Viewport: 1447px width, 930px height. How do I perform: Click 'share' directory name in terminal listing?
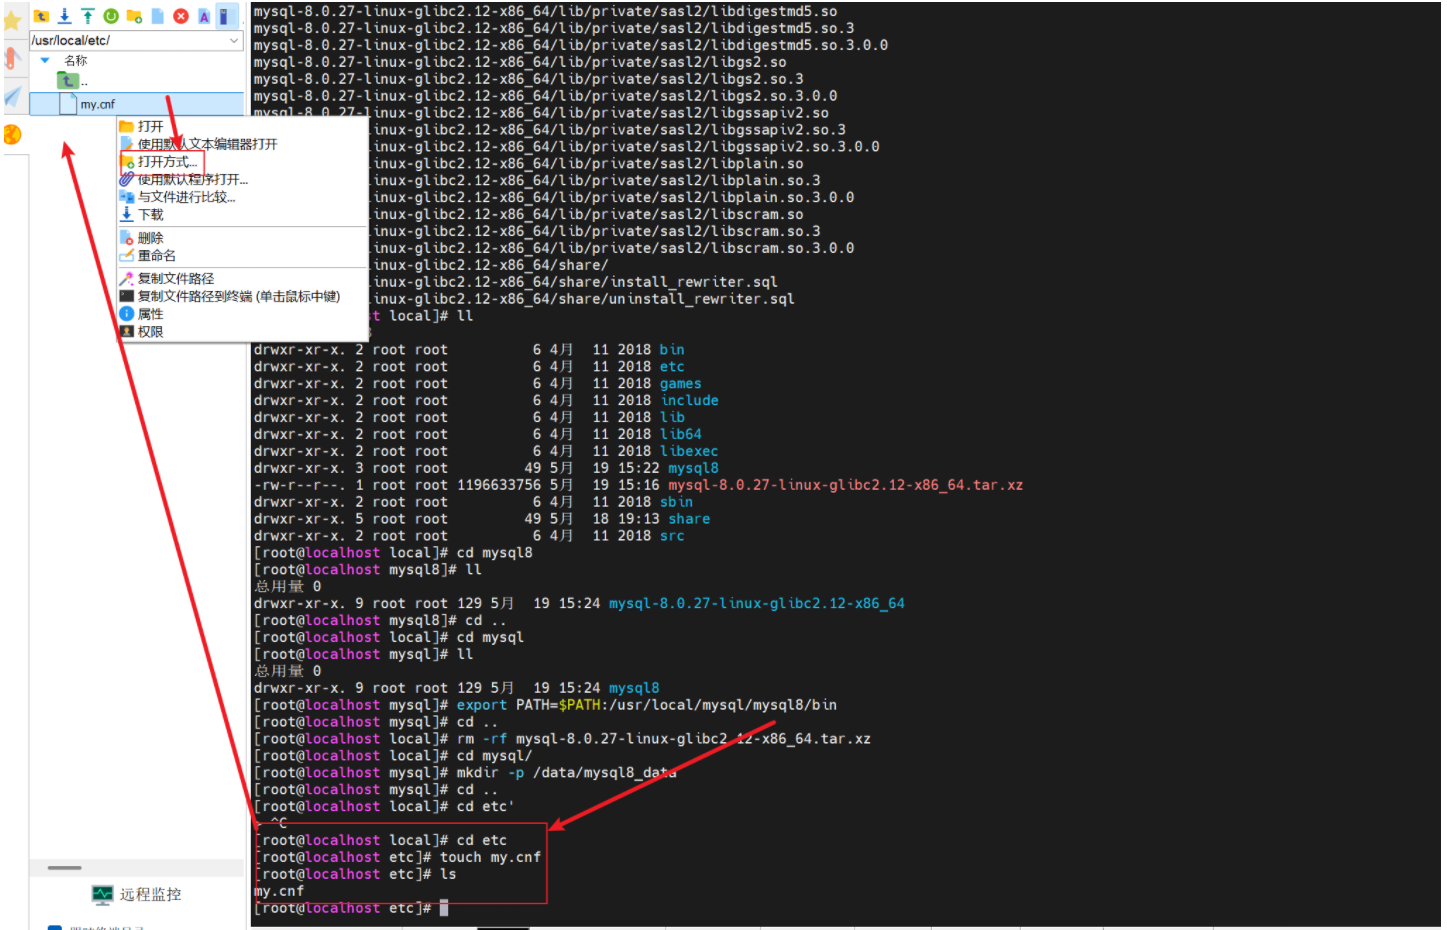(689, 519)
